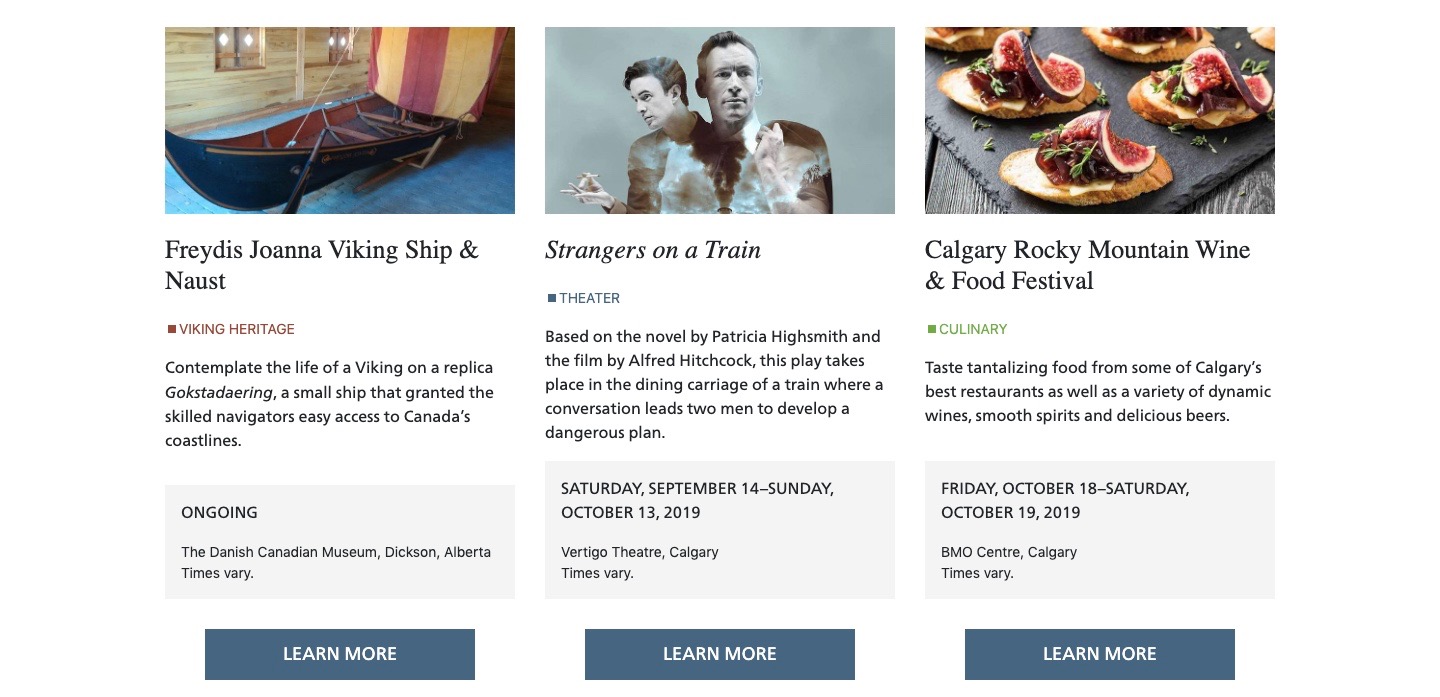This screenshot has width=1440, height=697.
Task: Click the Vertigo Theatre, Calgary venue text
Action: tap(640, 552)
